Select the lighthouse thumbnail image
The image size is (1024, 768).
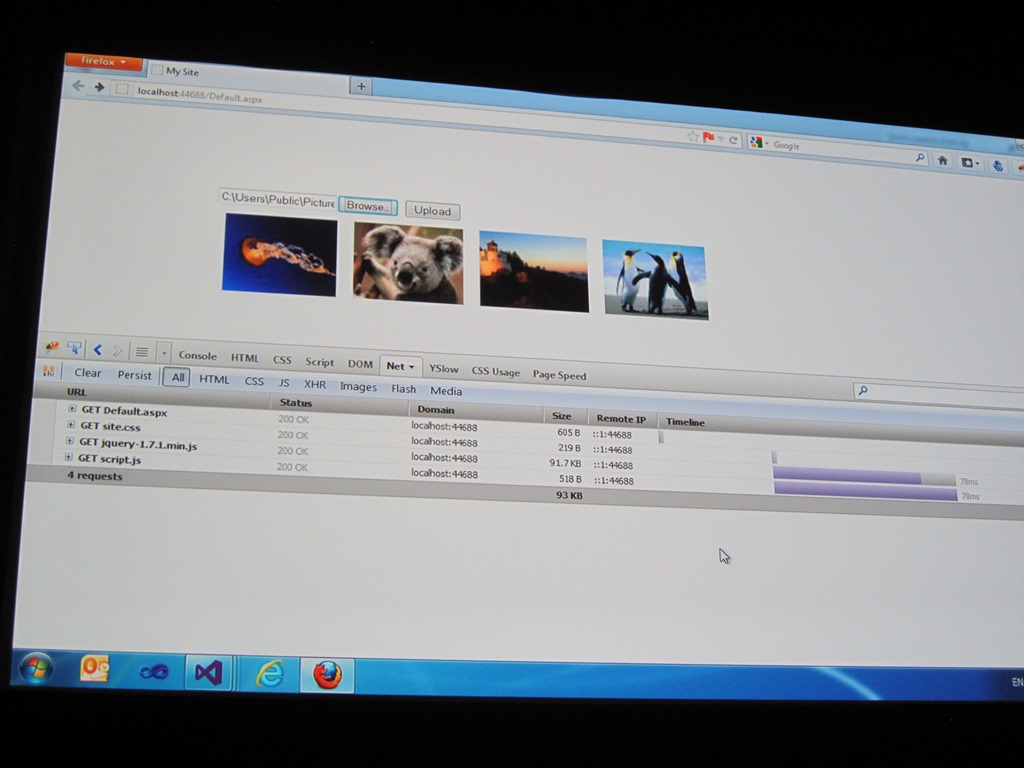(534, 271)
